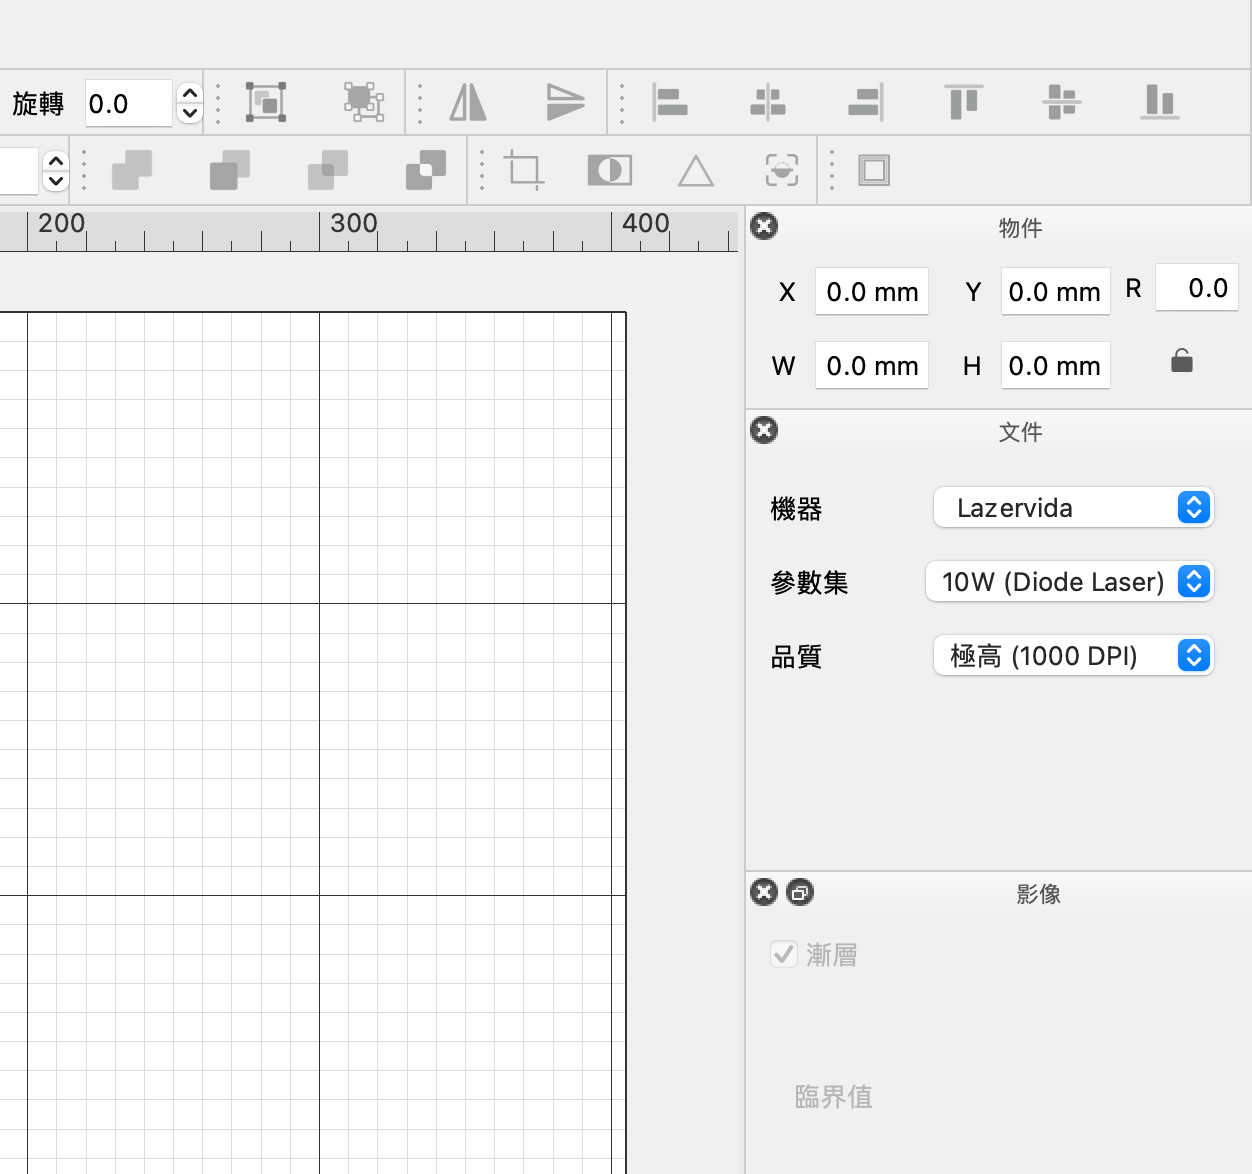Click the W width input field

point(871,366)
